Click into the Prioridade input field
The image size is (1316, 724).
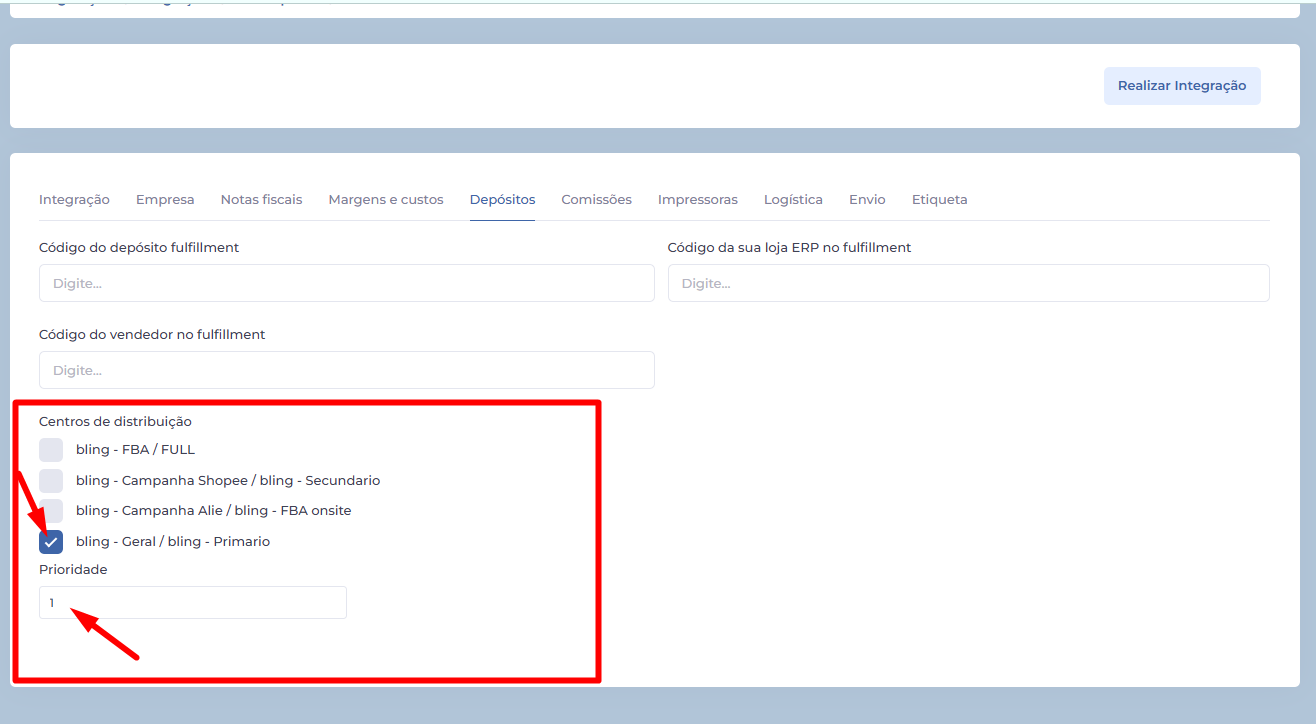[x=192, y=603]
